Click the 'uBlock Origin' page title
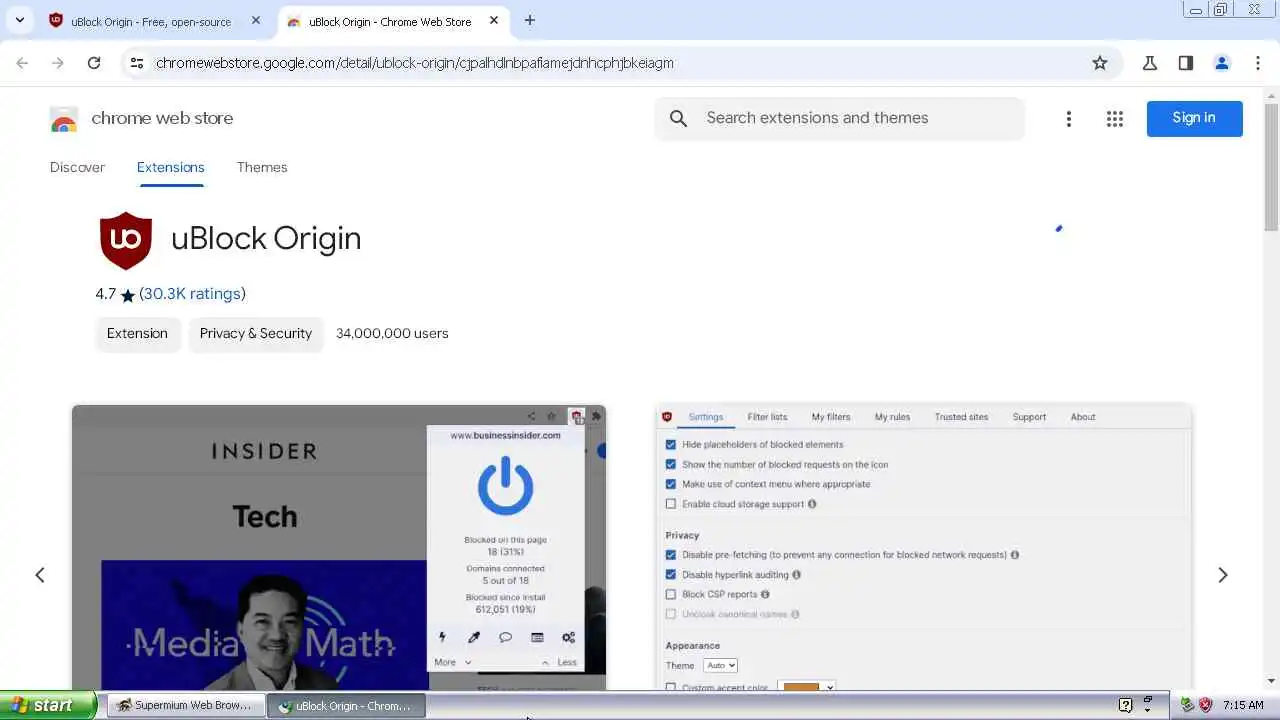1280x720 pixels. tap(266, 239)
